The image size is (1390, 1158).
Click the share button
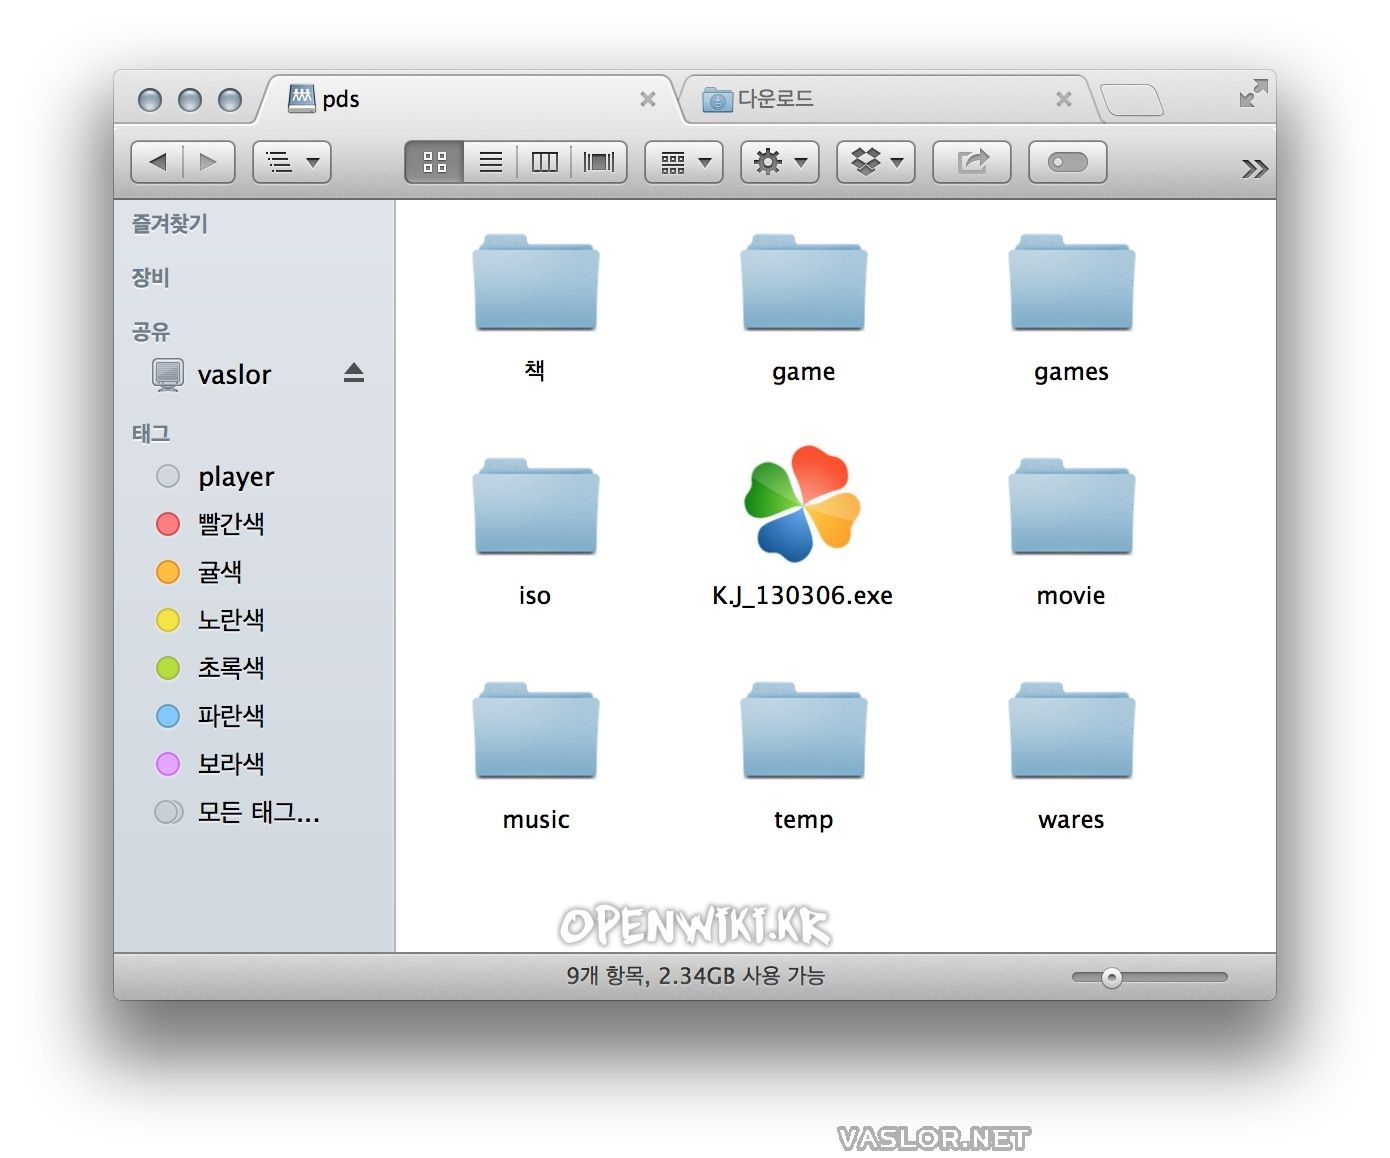coord(972,162)
